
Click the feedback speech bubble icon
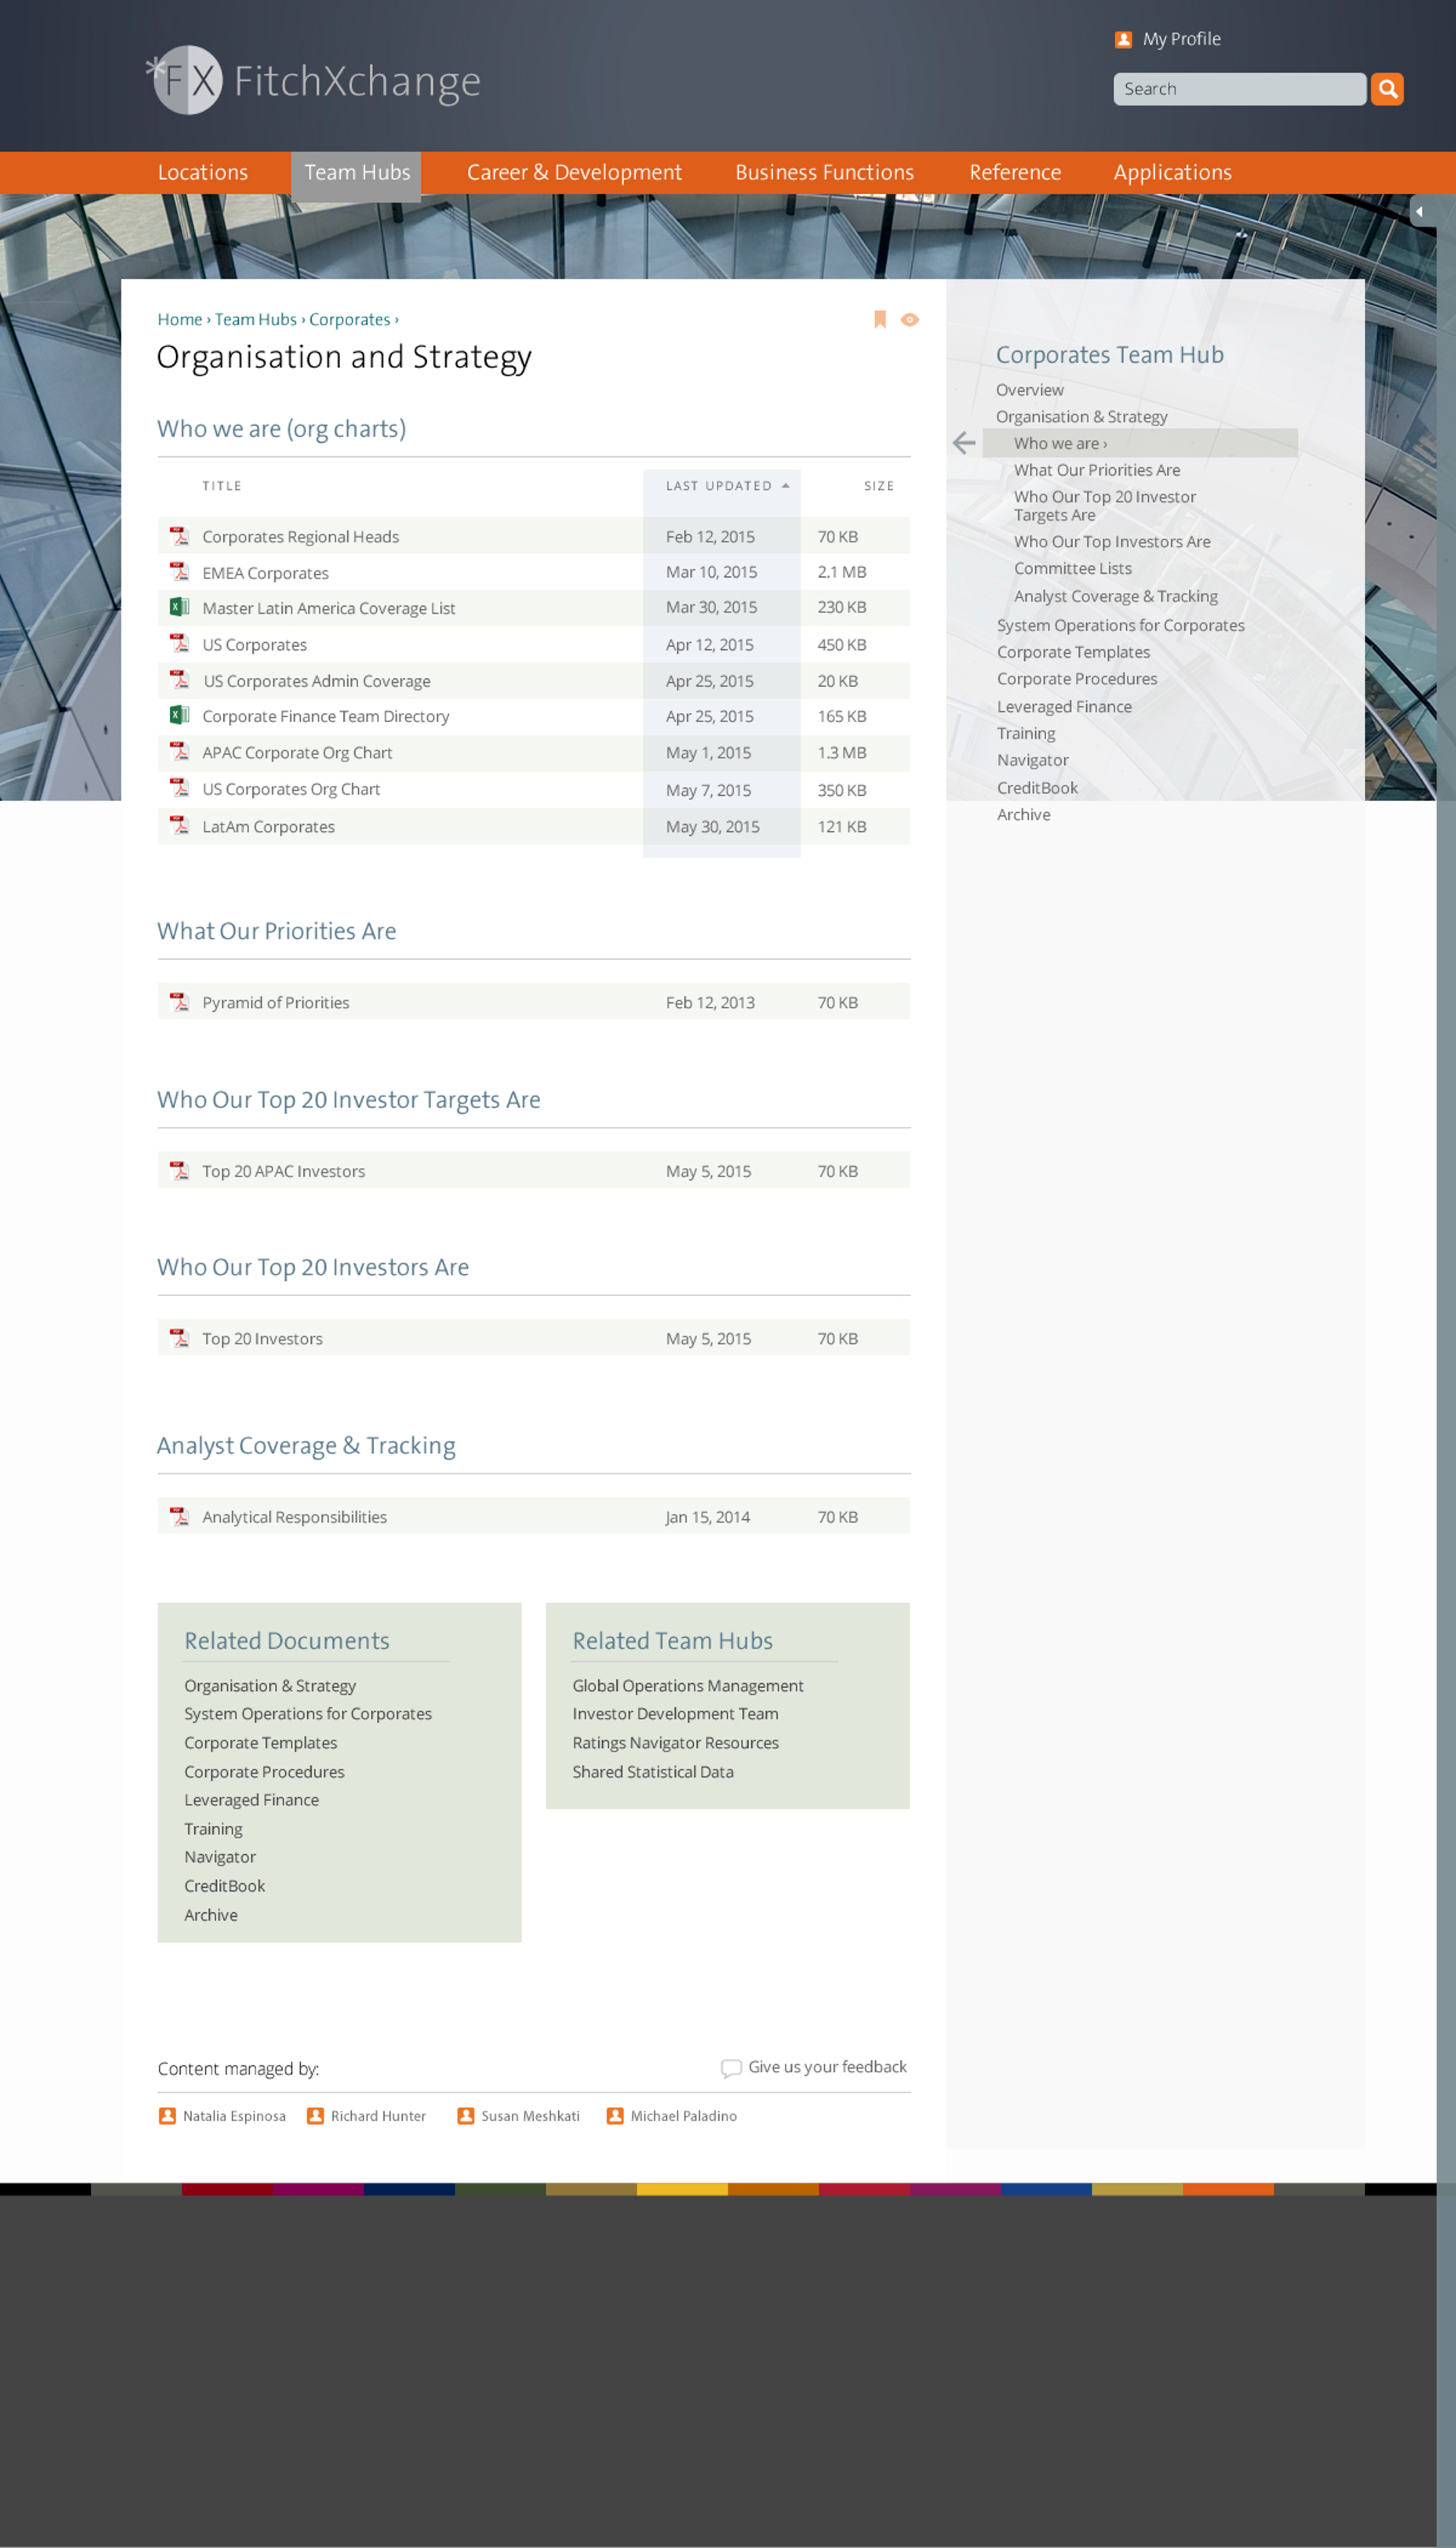731,2068
